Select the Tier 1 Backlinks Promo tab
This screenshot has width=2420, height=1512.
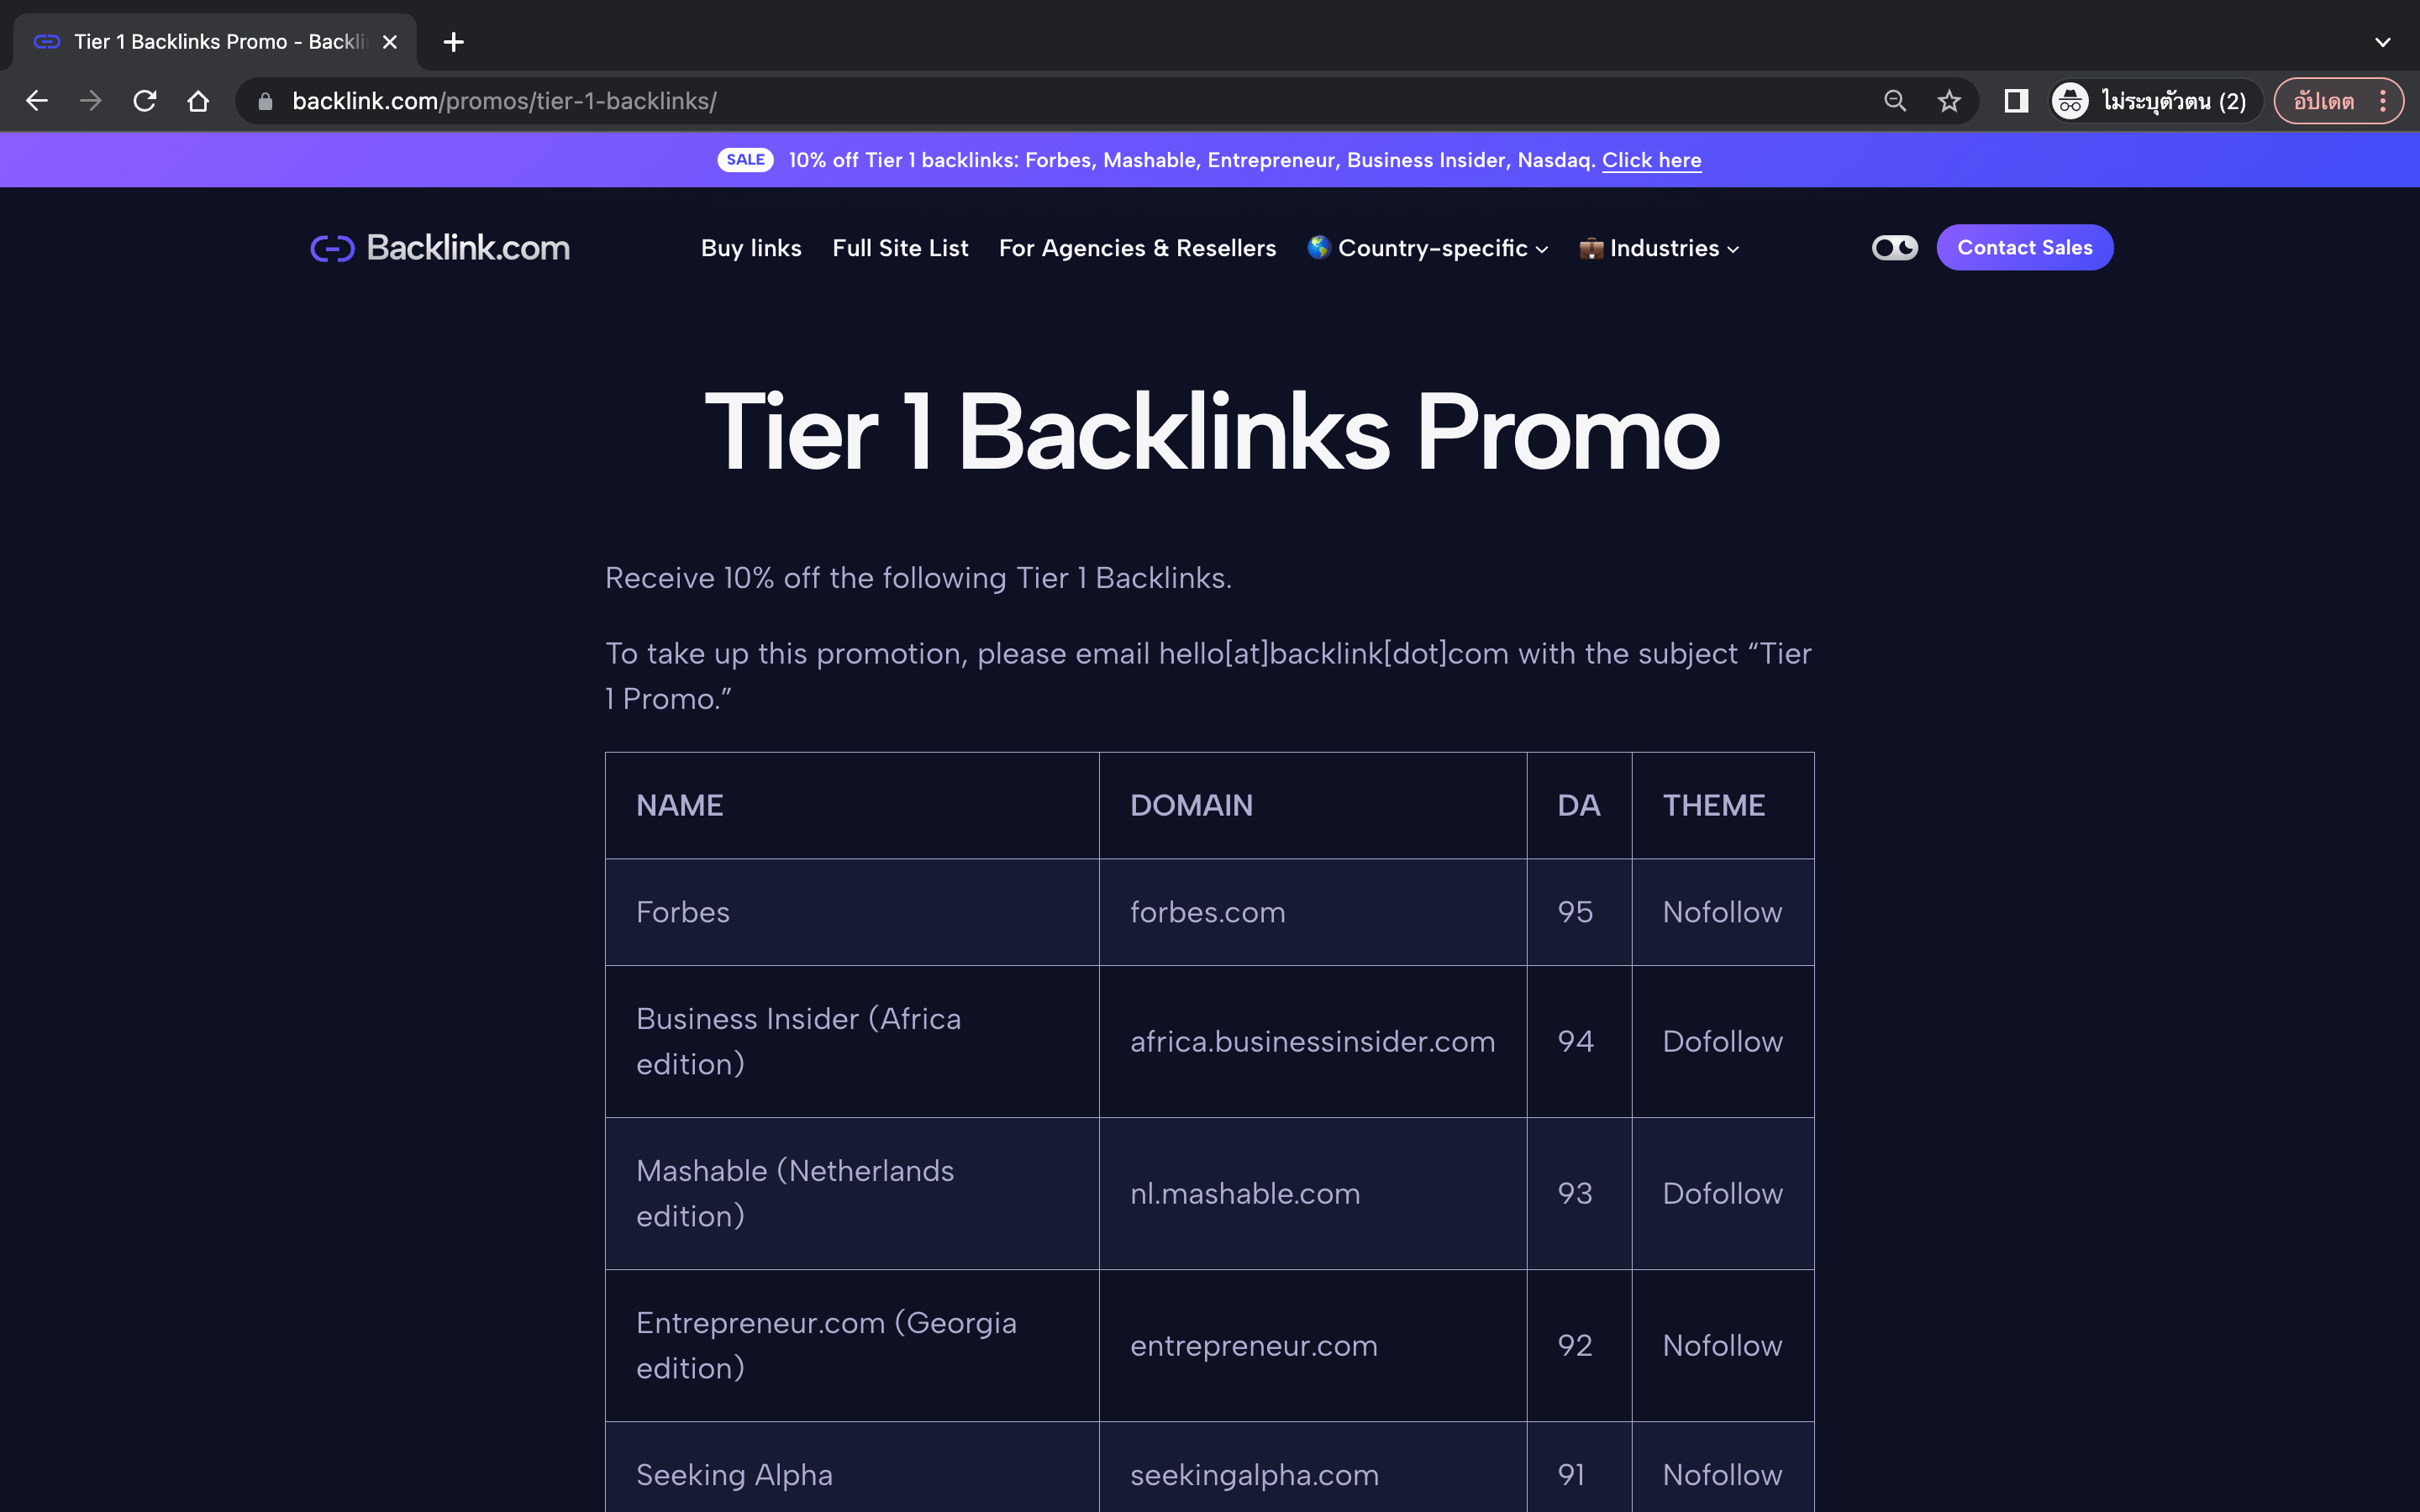(x=215, y=42)
